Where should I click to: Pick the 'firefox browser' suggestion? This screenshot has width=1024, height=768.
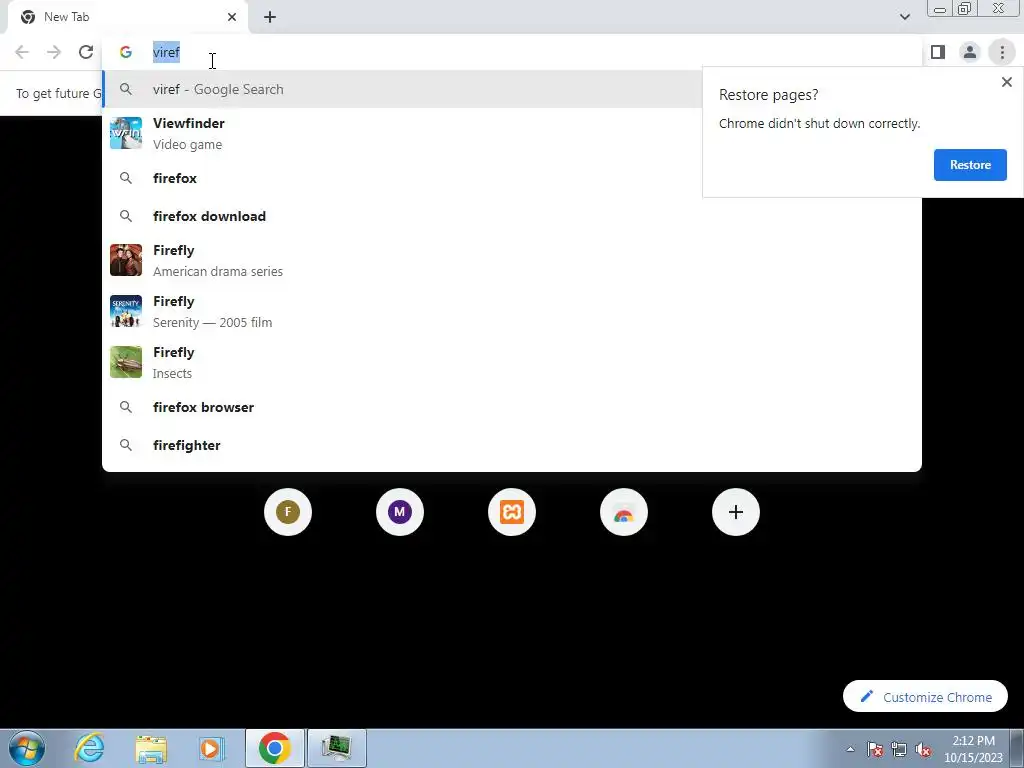[x=512, y=407]
